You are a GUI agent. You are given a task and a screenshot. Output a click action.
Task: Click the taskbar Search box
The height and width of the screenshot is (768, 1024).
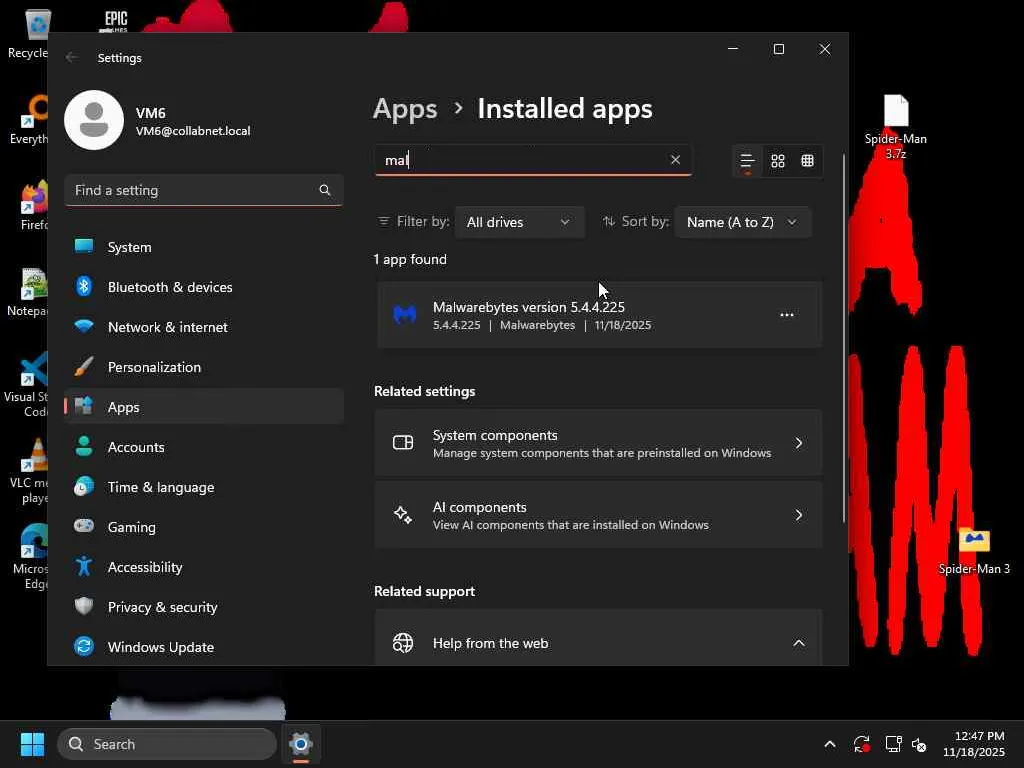click(167, 744)
